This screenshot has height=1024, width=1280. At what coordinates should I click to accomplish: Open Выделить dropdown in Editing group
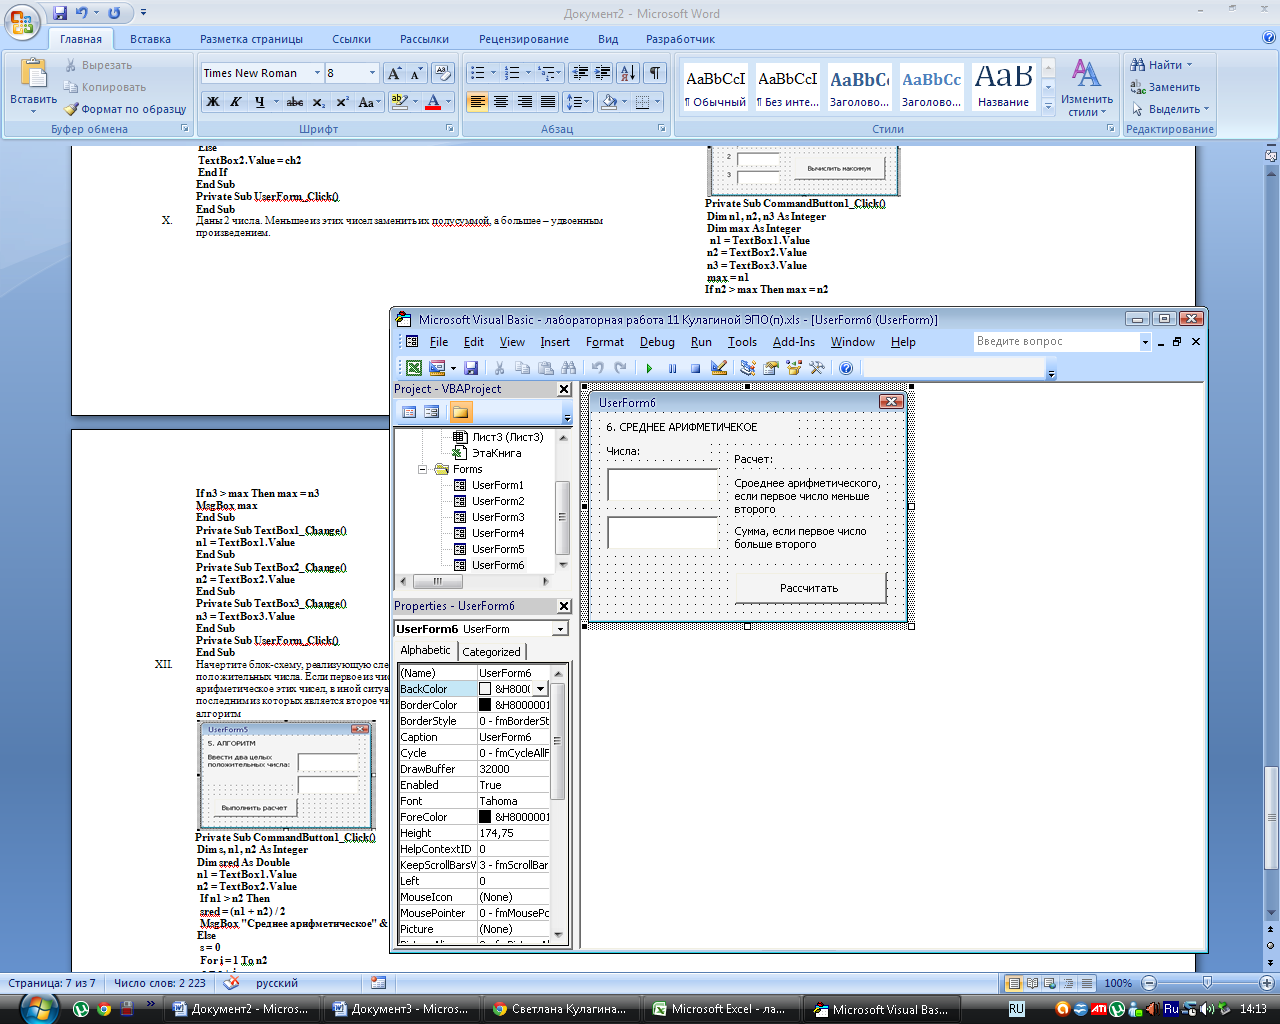pos(1206,109)
